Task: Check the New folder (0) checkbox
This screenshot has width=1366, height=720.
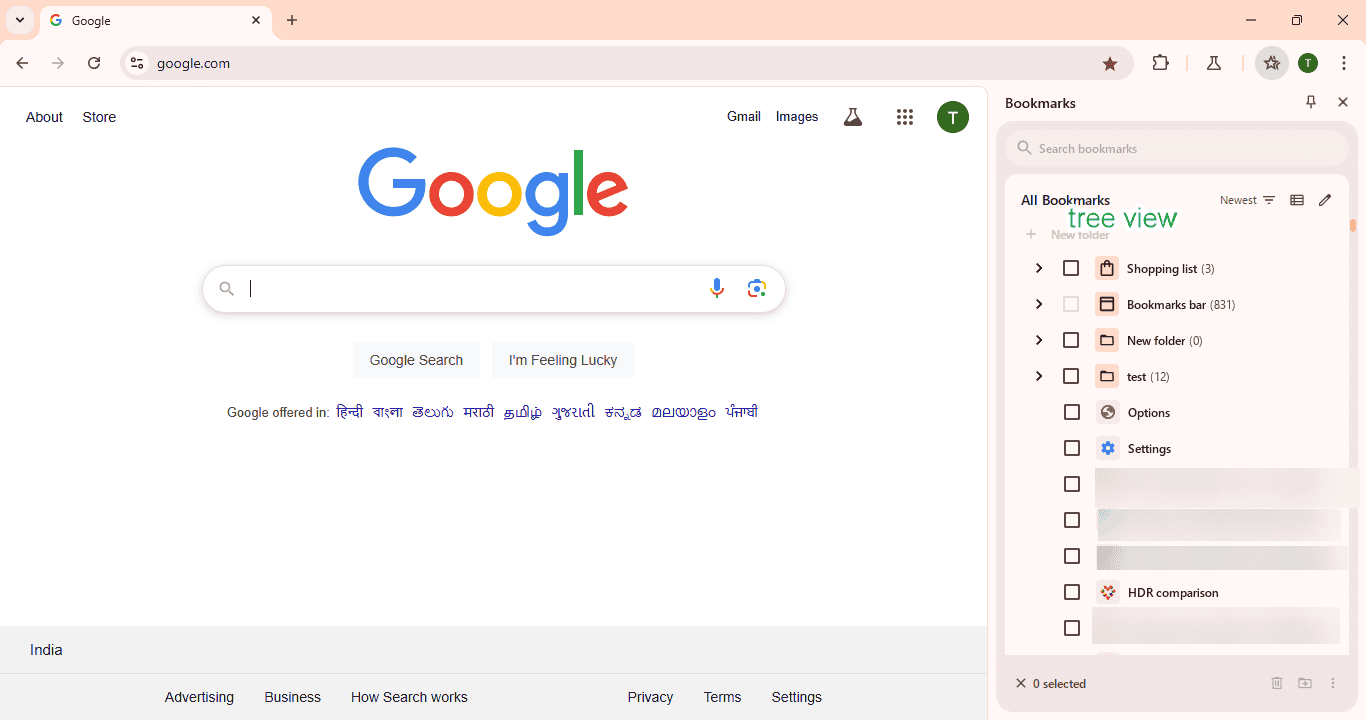Action: pos(1071,340)
